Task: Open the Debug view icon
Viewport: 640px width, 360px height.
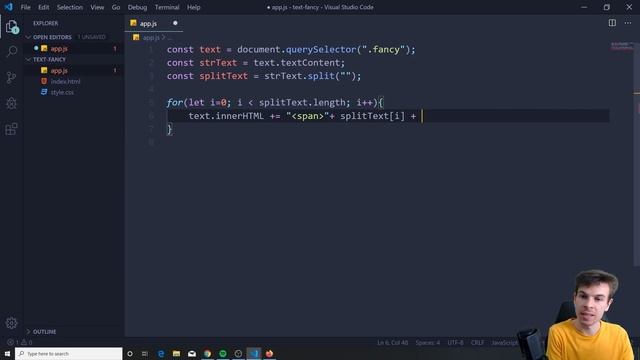Action: (11, 103)
